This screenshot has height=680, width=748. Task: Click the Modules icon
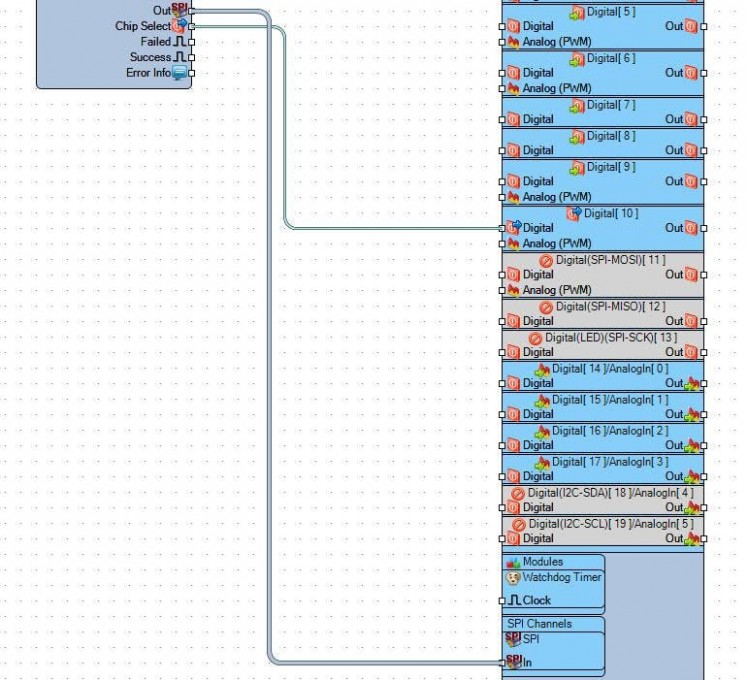tap(513, 563)
